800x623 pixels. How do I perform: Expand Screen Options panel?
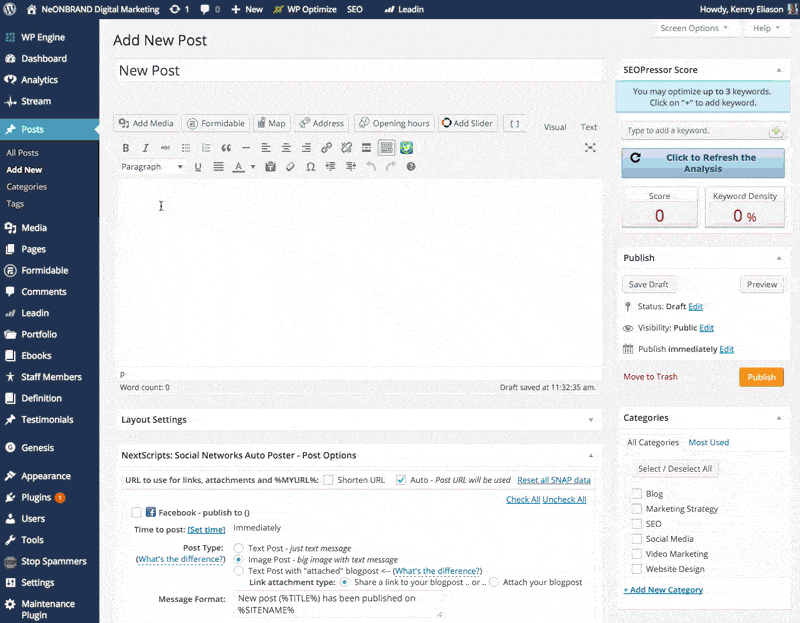pos(694,28)
